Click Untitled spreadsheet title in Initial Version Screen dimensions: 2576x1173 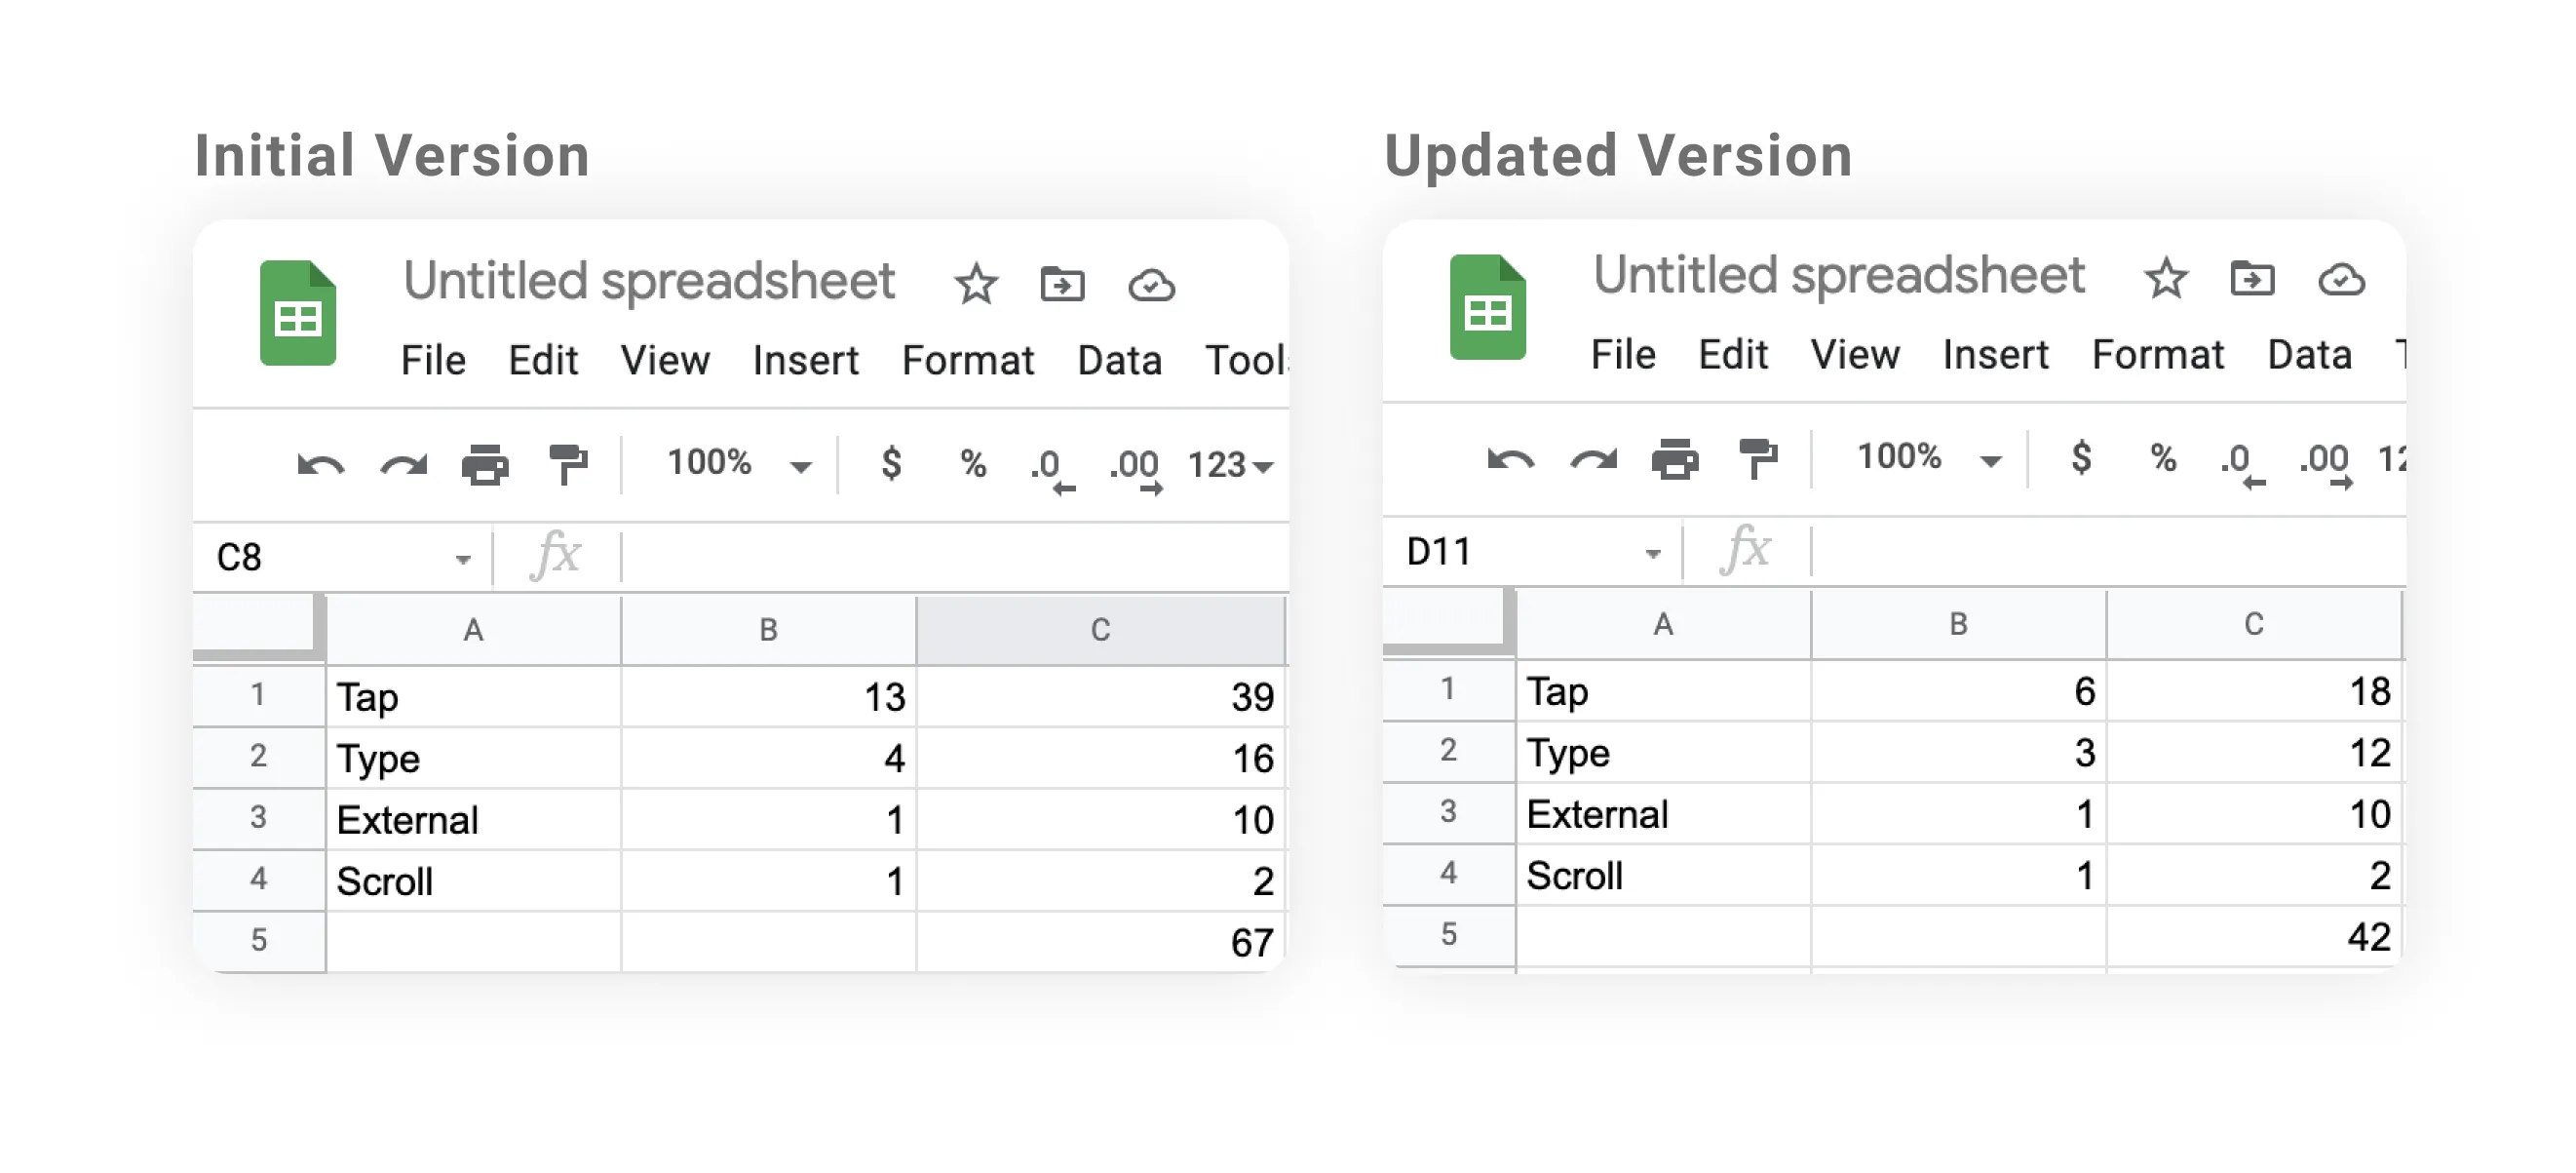point(648,281)
